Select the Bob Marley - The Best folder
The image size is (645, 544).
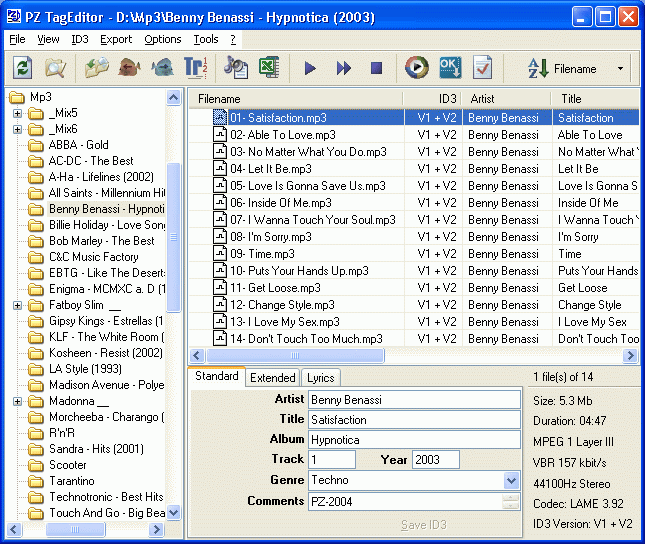(x=102, y=241)
